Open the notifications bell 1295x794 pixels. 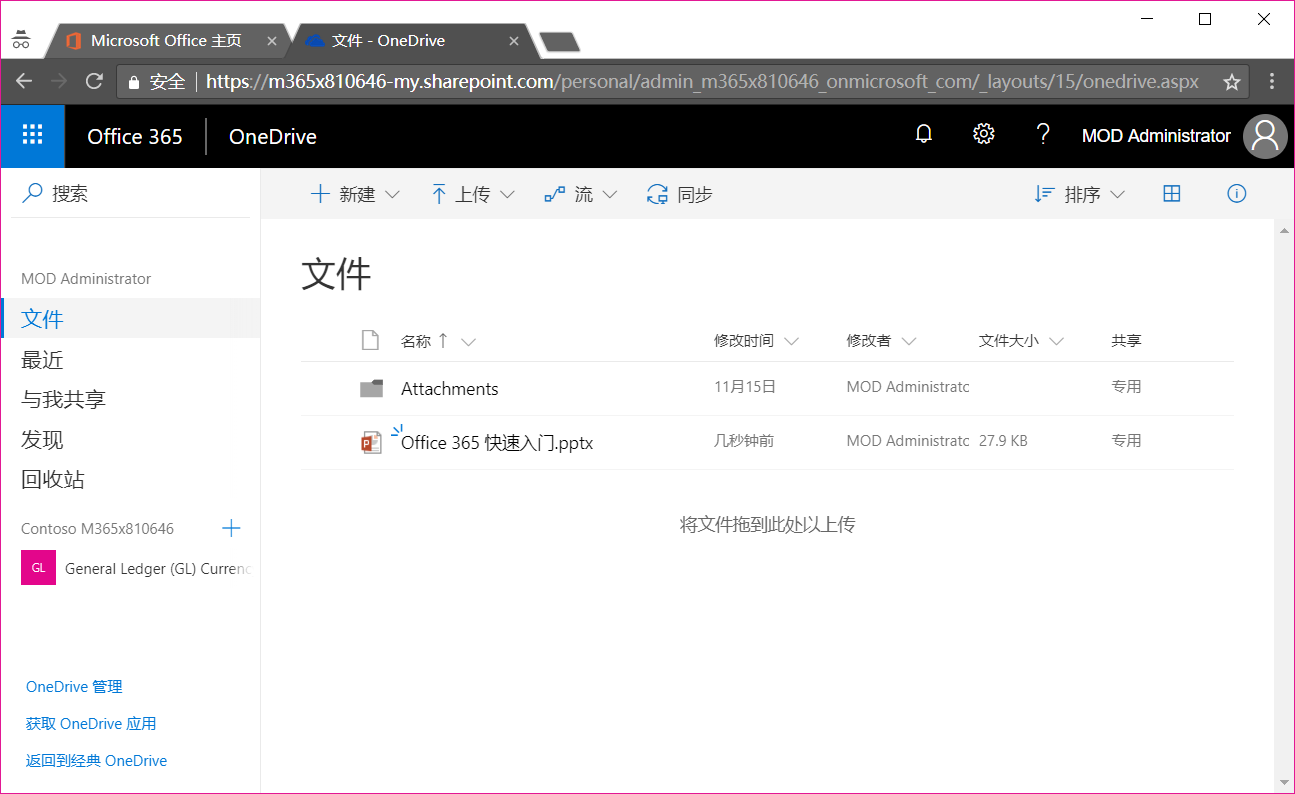pyautogui.click(x=923, y=133)
